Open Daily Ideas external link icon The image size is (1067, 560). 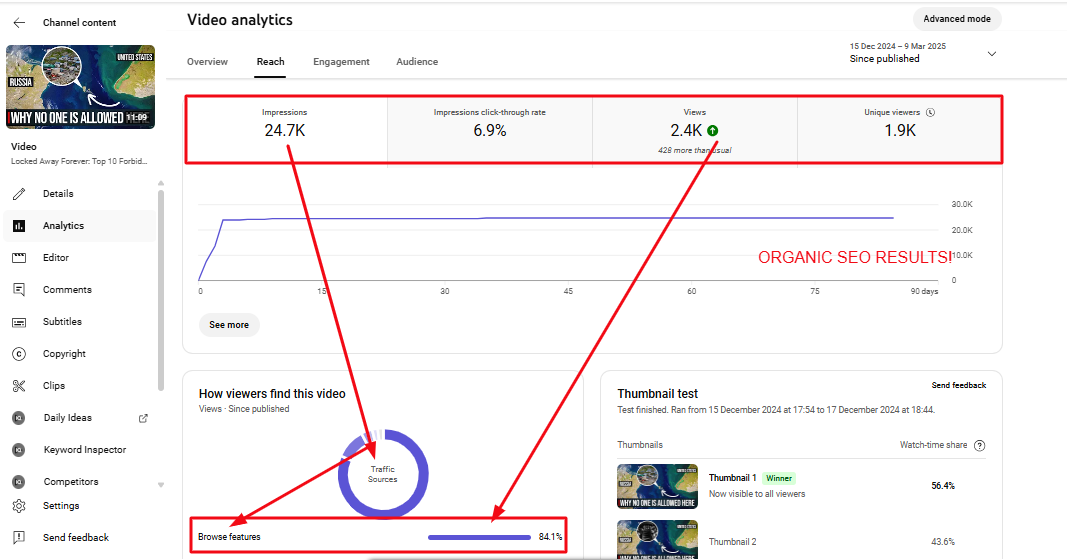[143, 418]
